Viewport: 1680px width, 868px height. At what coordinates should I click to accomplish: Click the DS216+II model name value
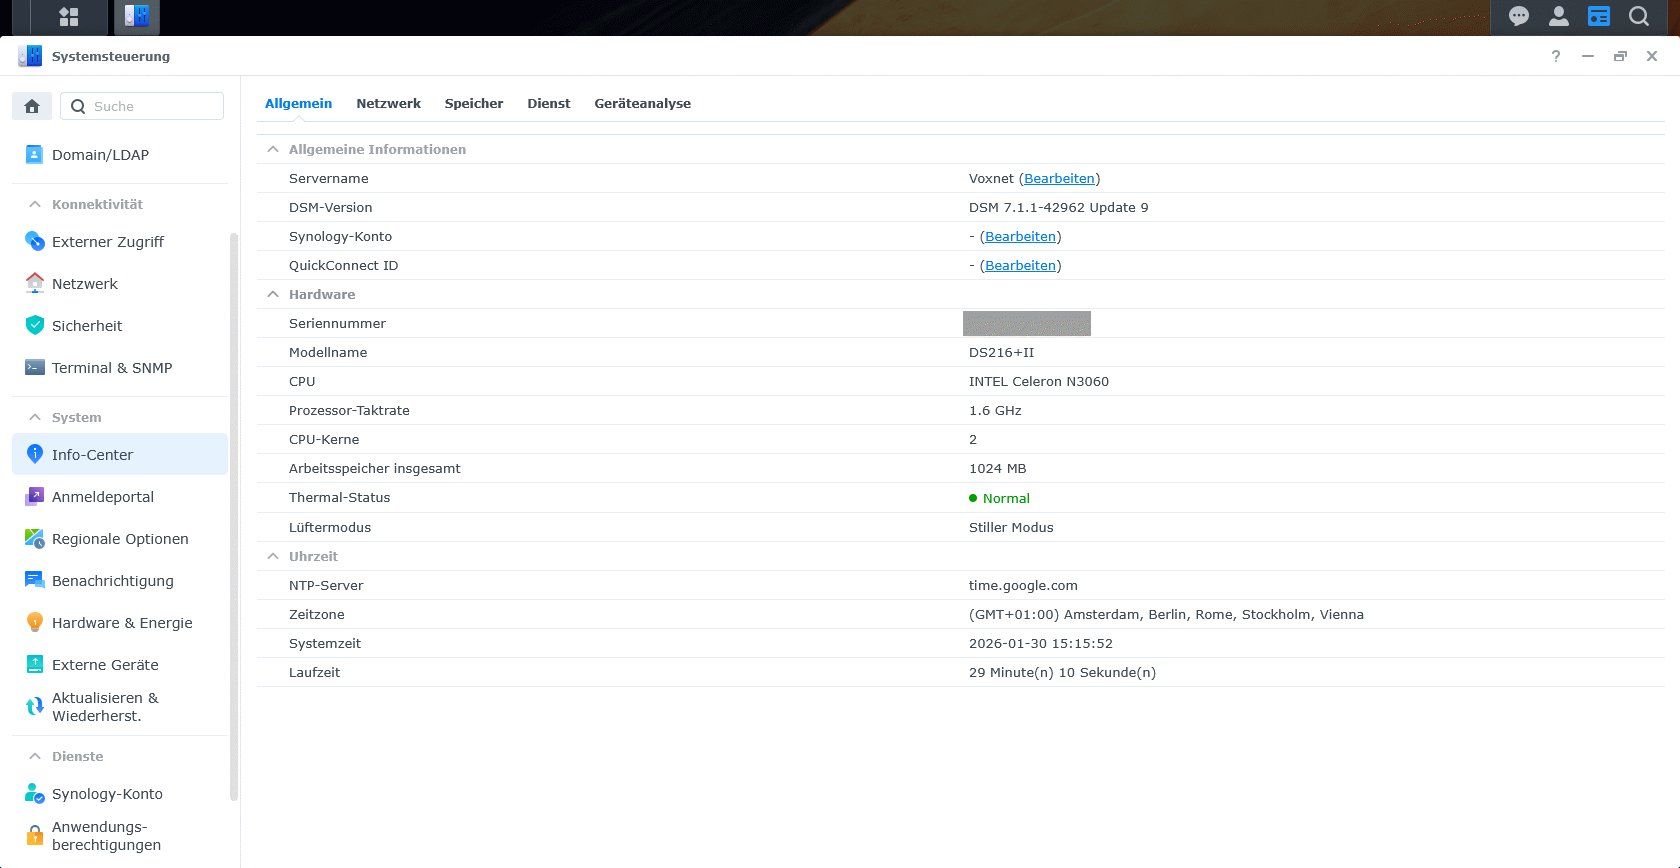click(x=1001, y=352)
